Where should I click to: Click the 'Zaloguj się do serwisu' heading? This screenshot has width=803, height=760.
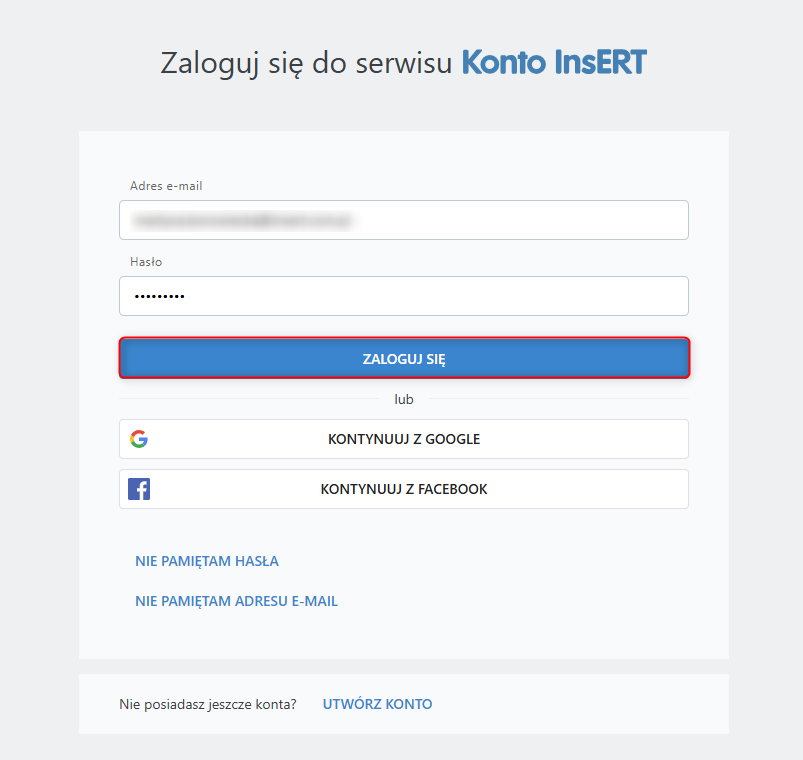pos(306,63)
